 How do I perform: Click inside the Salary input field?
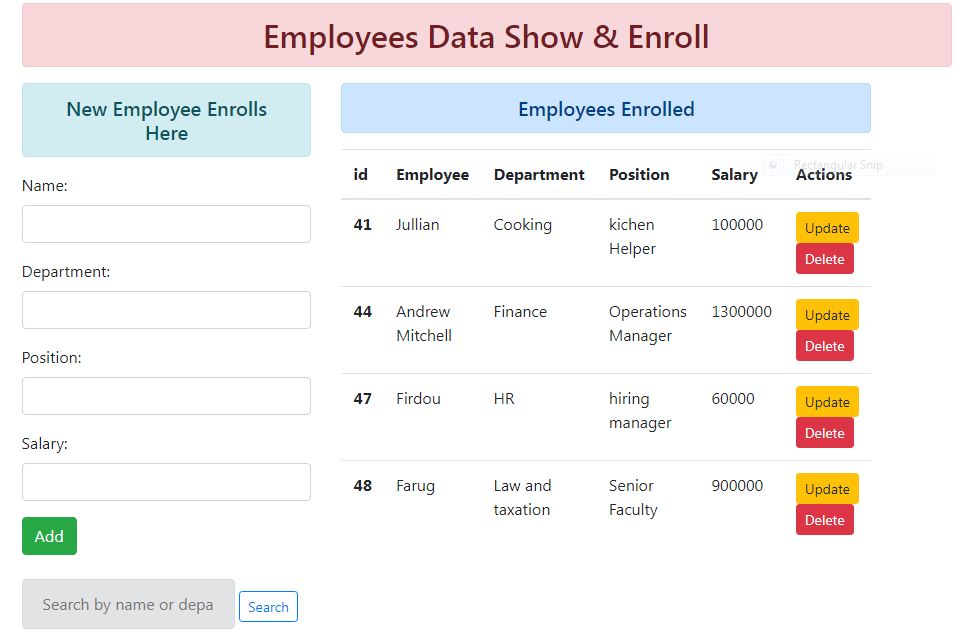(x=165, y=482)
